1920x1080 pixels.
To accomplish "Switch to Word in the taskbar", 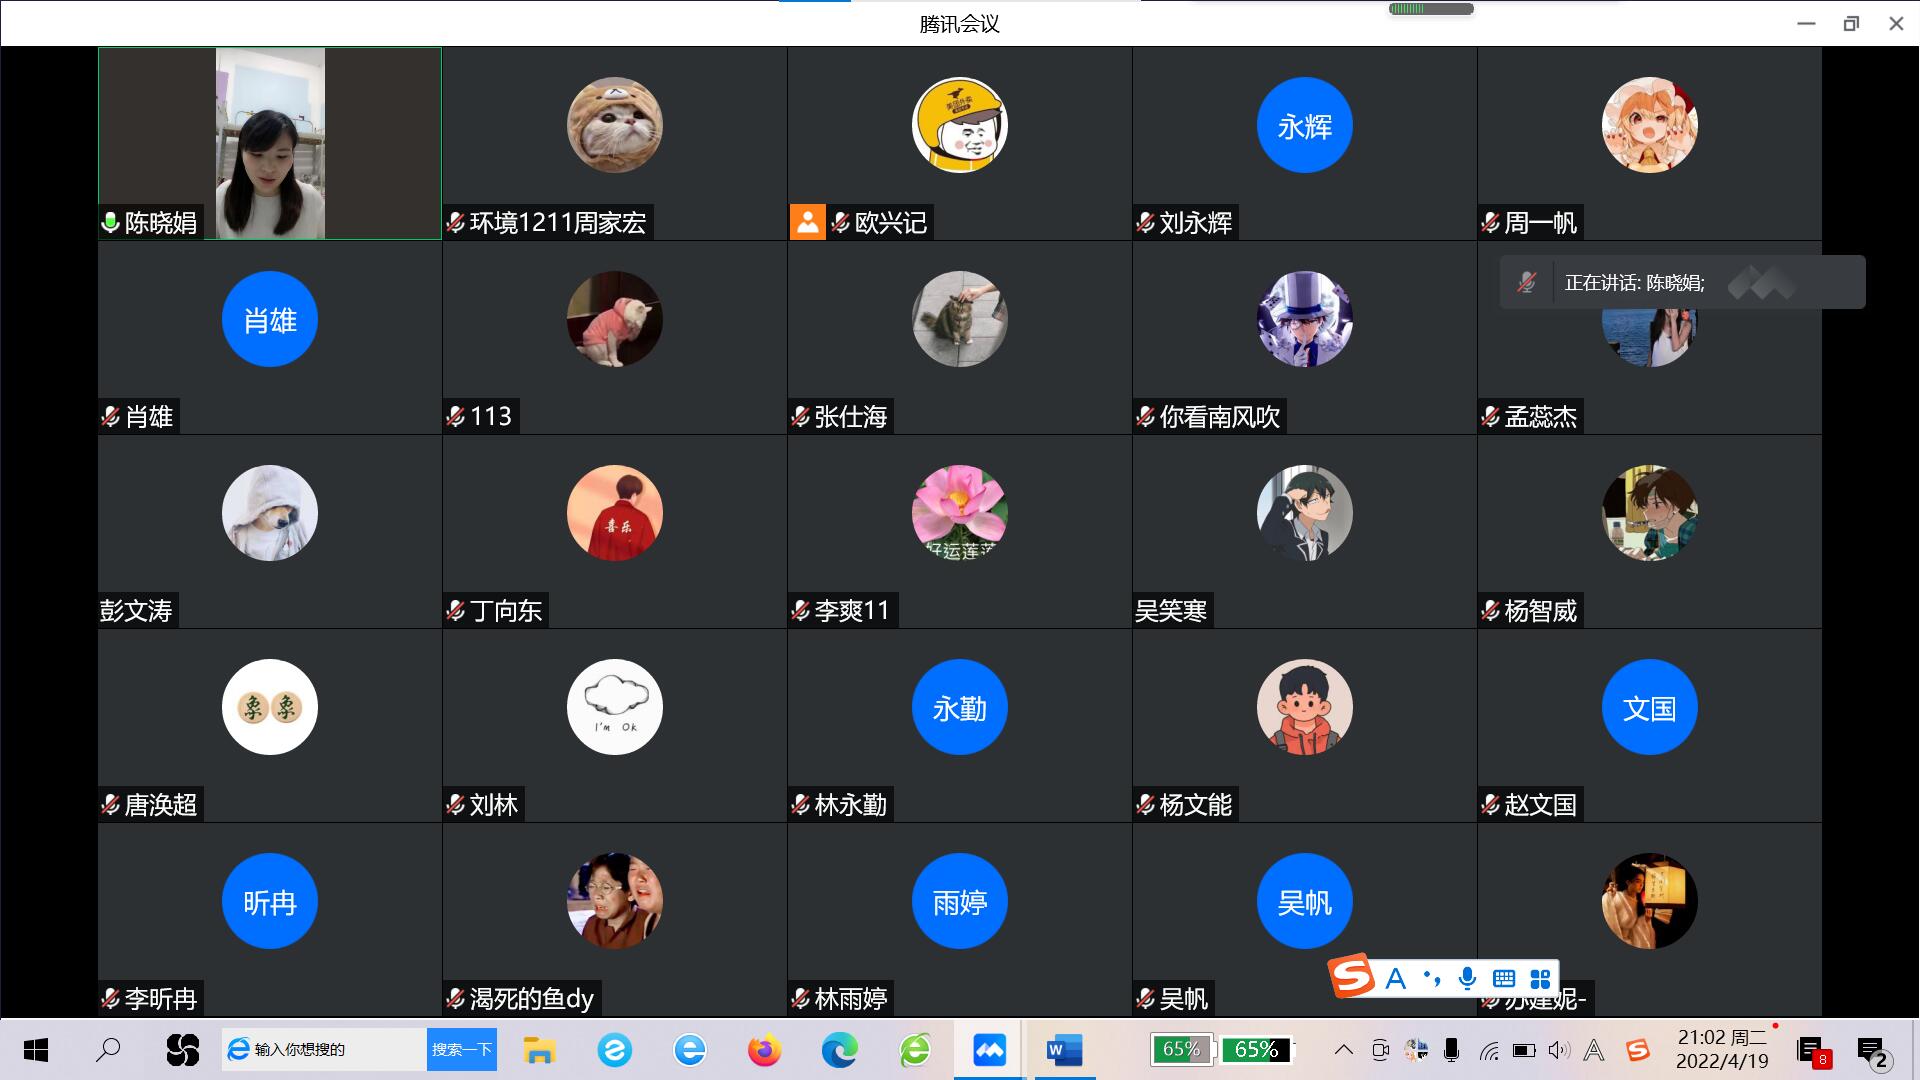I will 1064,1050.
